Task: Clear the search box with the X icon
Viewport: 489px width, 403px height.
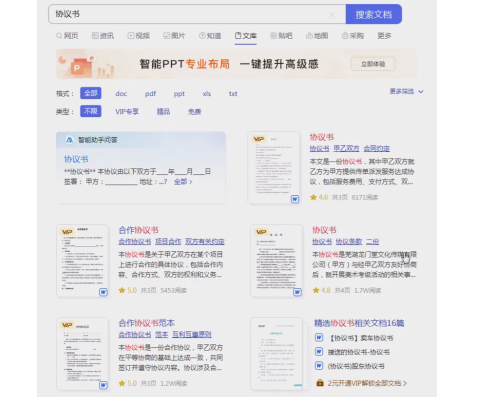Action: point(332,15)
